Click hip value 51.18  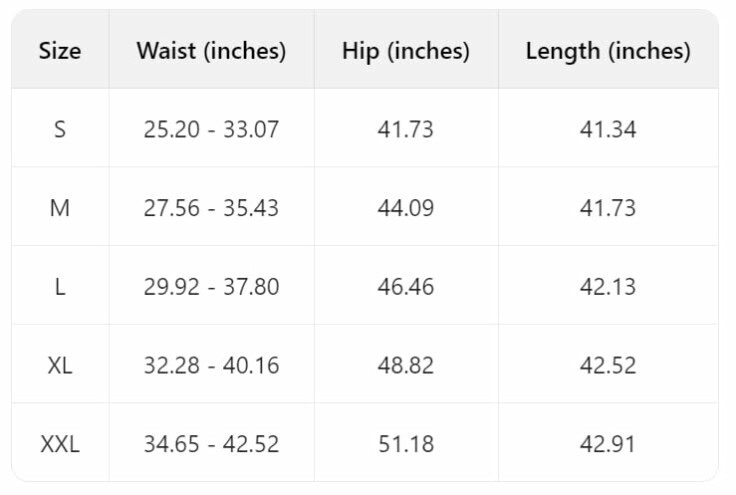(x=405, y=444)
